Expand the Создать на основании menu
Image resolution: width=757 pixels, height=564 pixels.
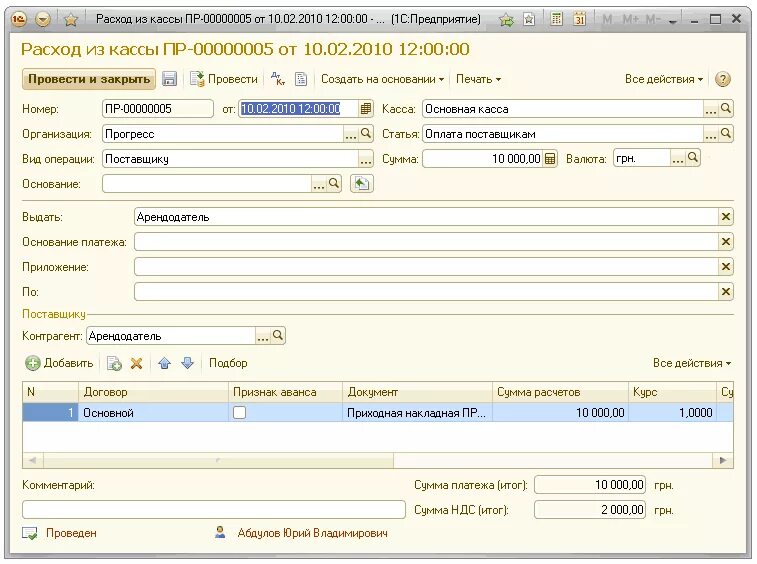pyautogui.click(x=382, y=79)
